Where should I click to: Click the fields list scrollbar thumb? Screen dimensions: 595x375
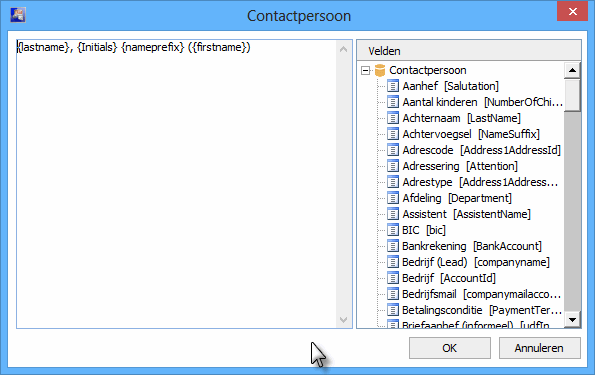pos(572,95)
